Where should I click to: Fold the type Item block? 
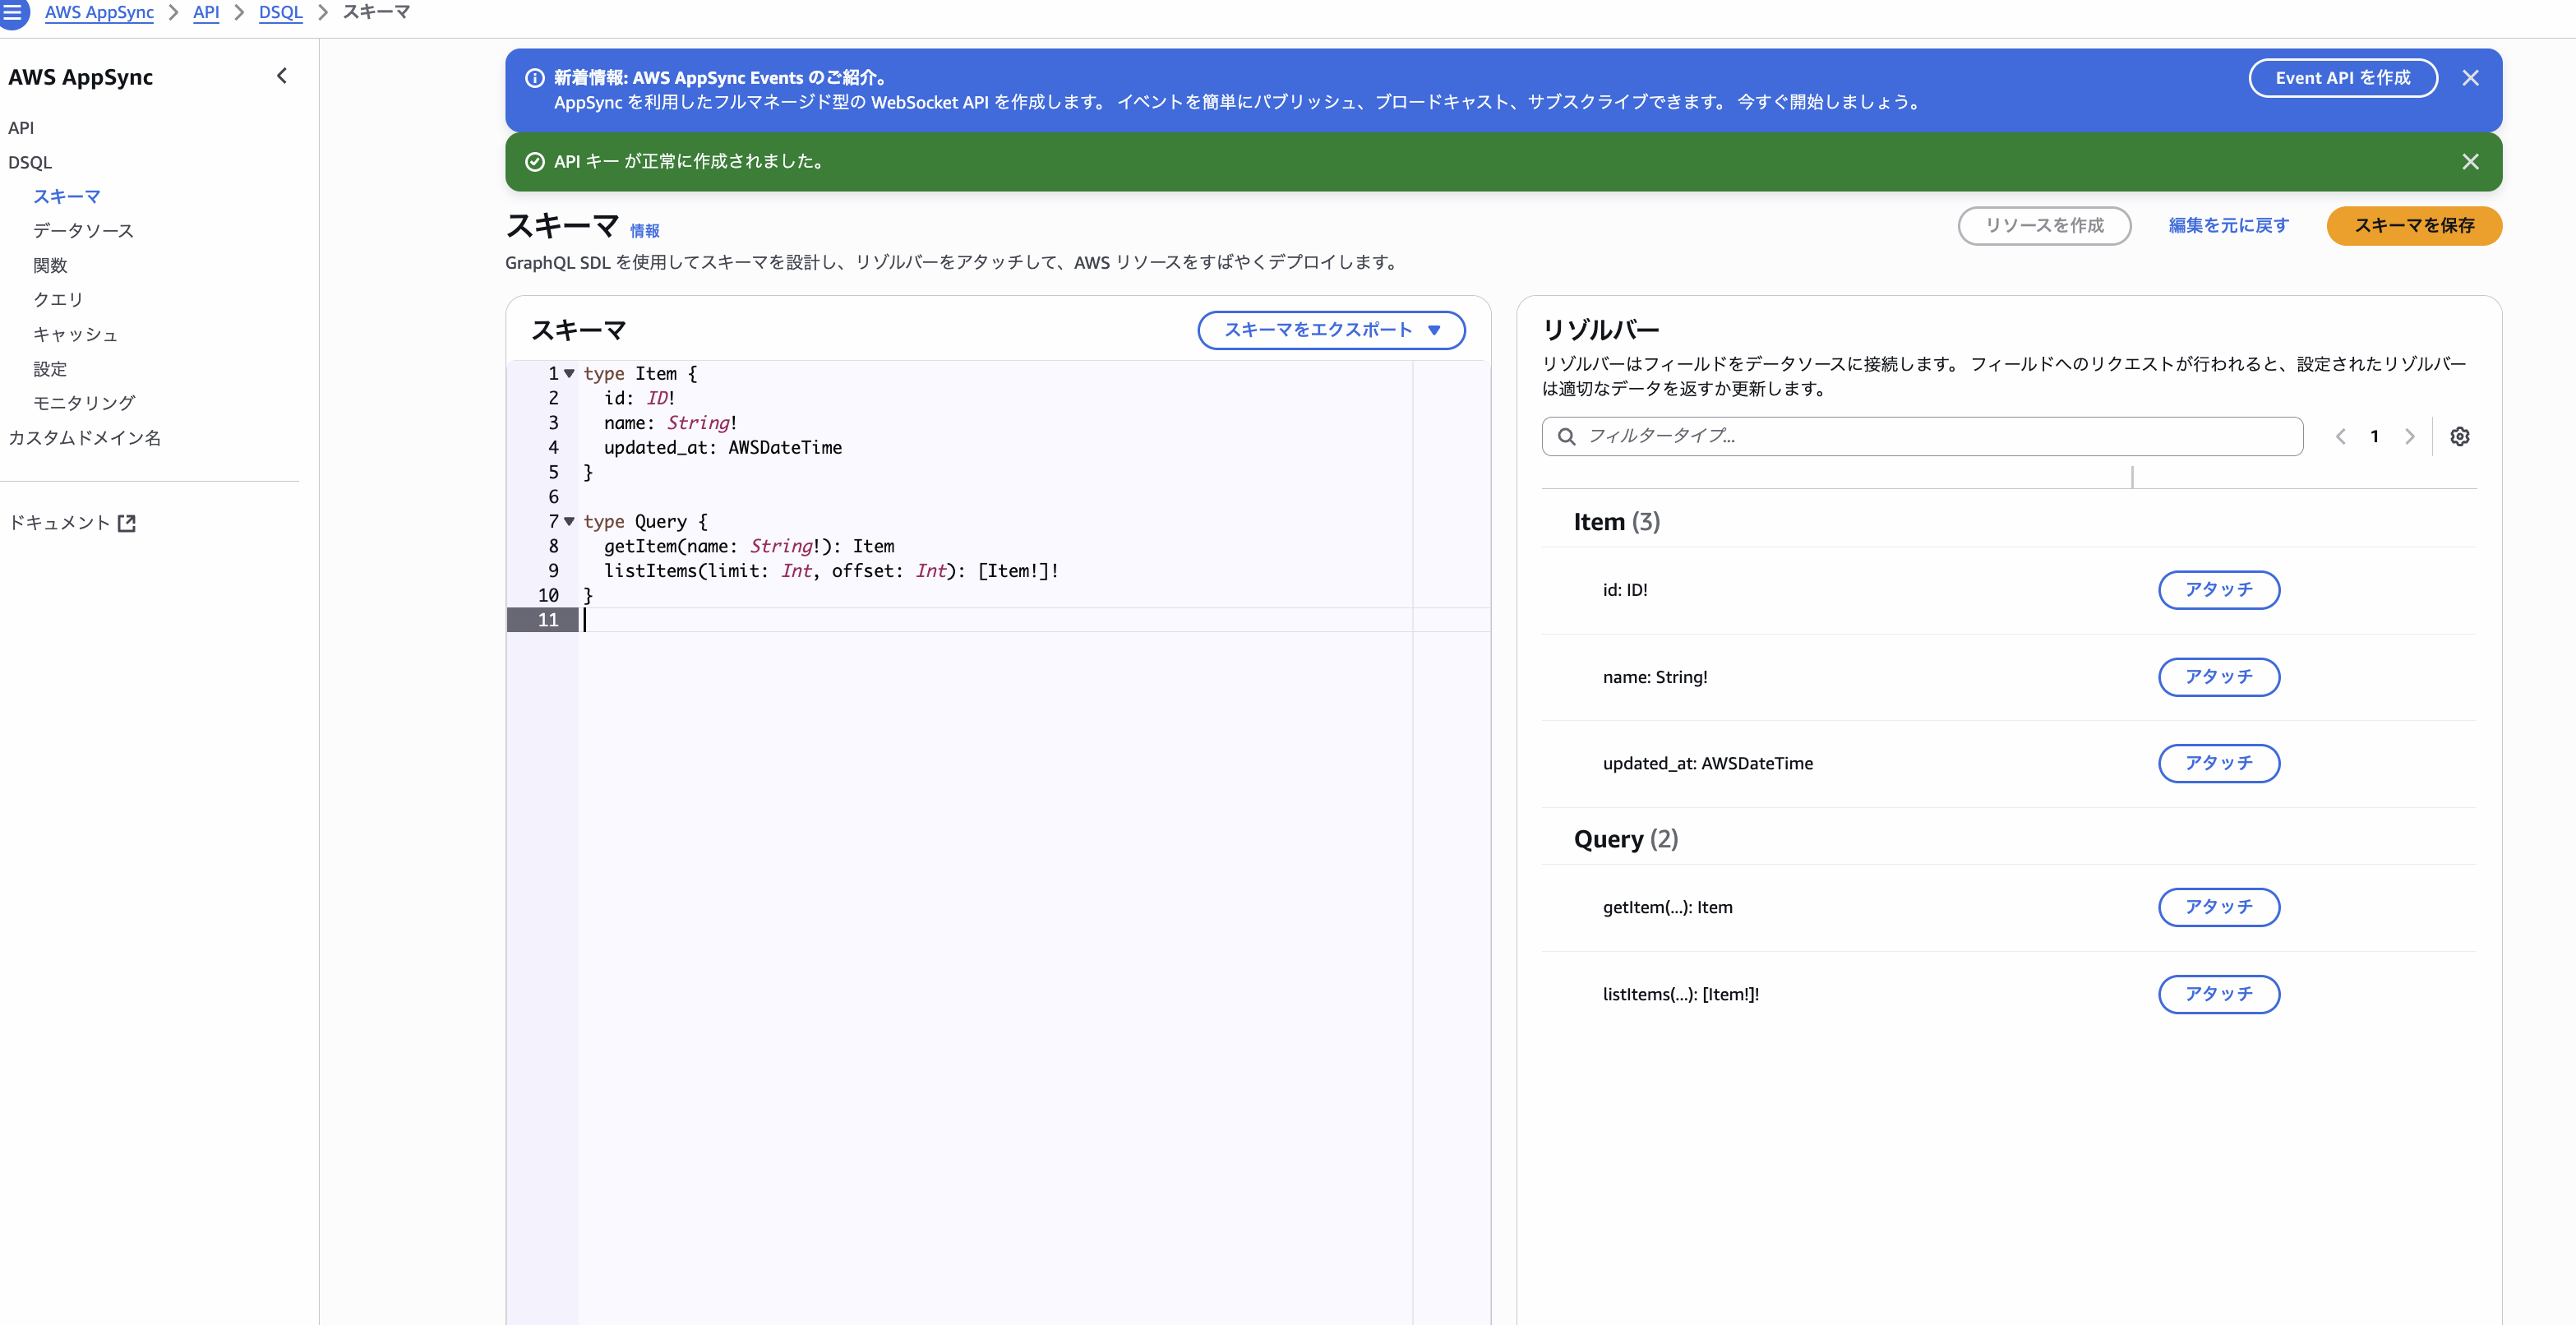point(569,374)
